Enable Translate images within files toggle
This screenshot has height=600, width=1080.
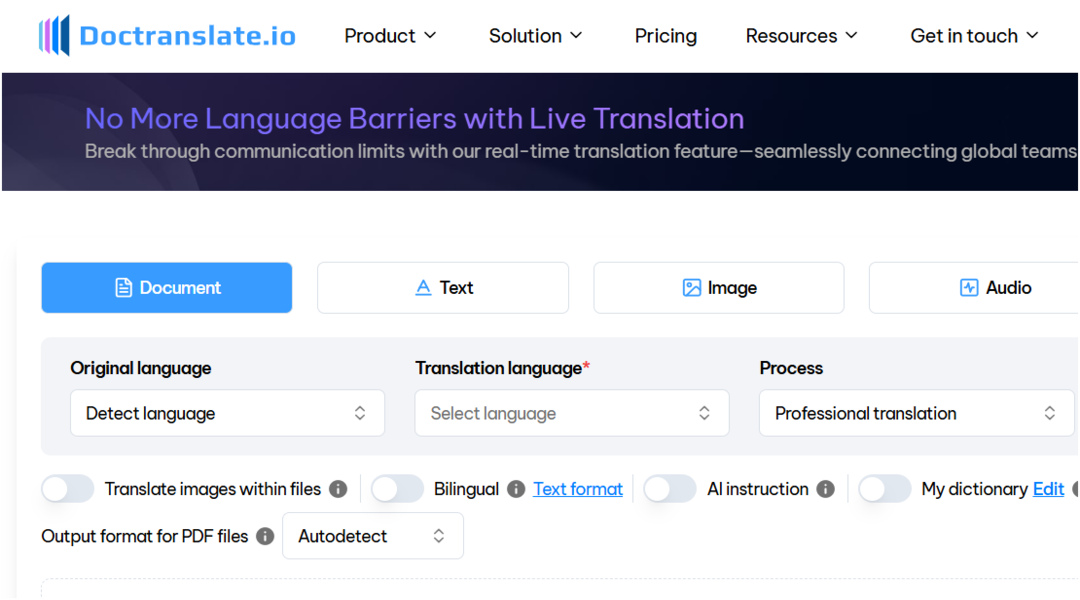point(68,489)
